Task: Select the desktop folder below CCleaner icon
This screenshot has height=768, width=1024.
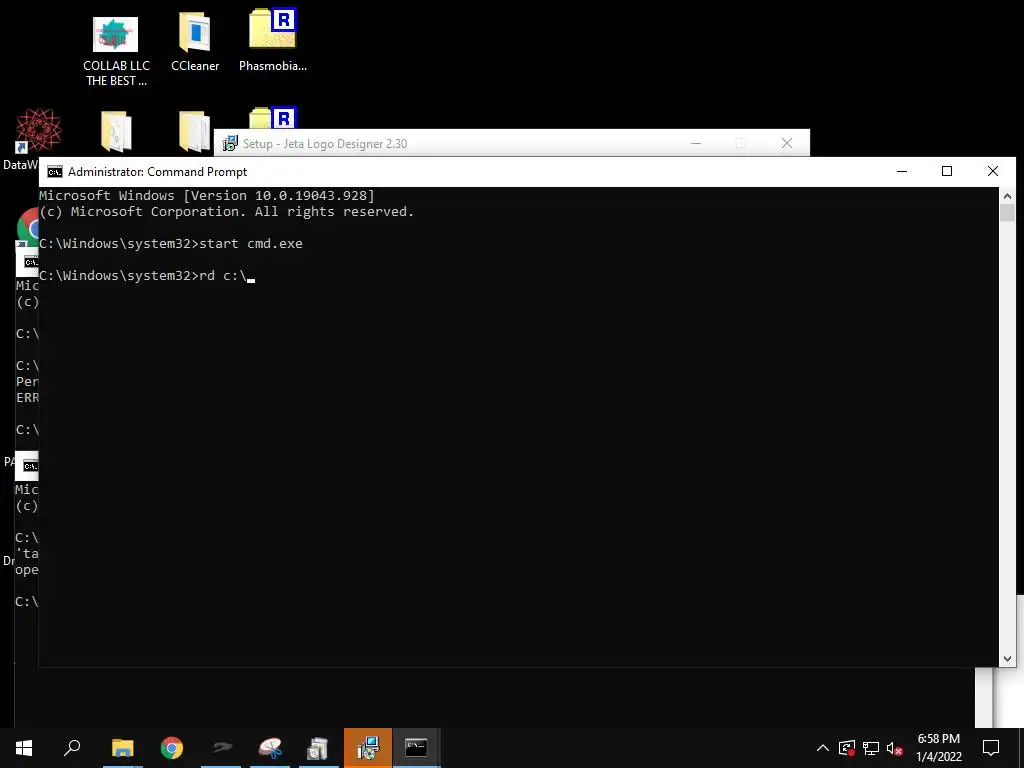Action: [x=195, y=131]
